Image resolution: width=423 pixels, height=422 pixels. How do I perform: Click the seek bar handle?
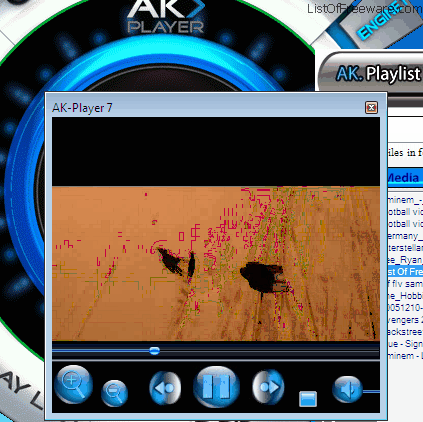154,350
